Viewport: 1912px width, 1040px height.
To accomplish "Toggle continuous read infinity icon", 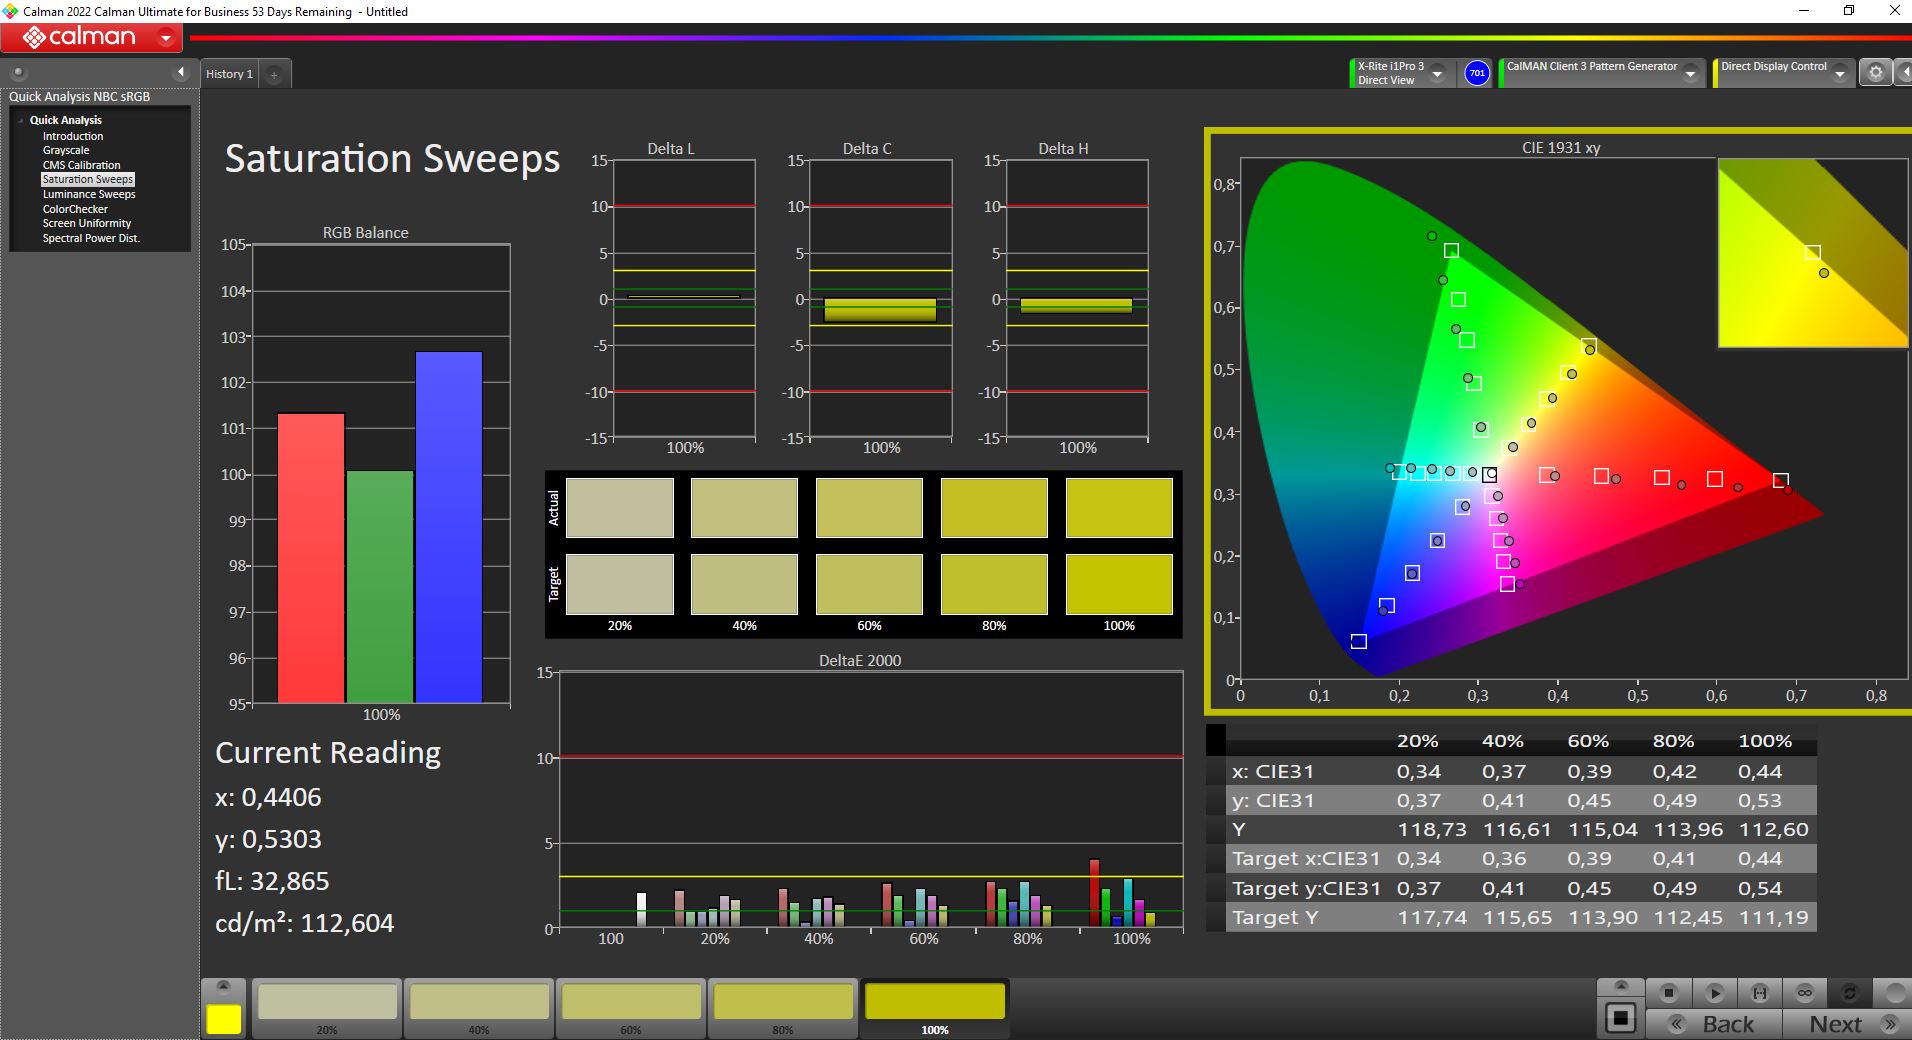I will tap(1805, 993).
